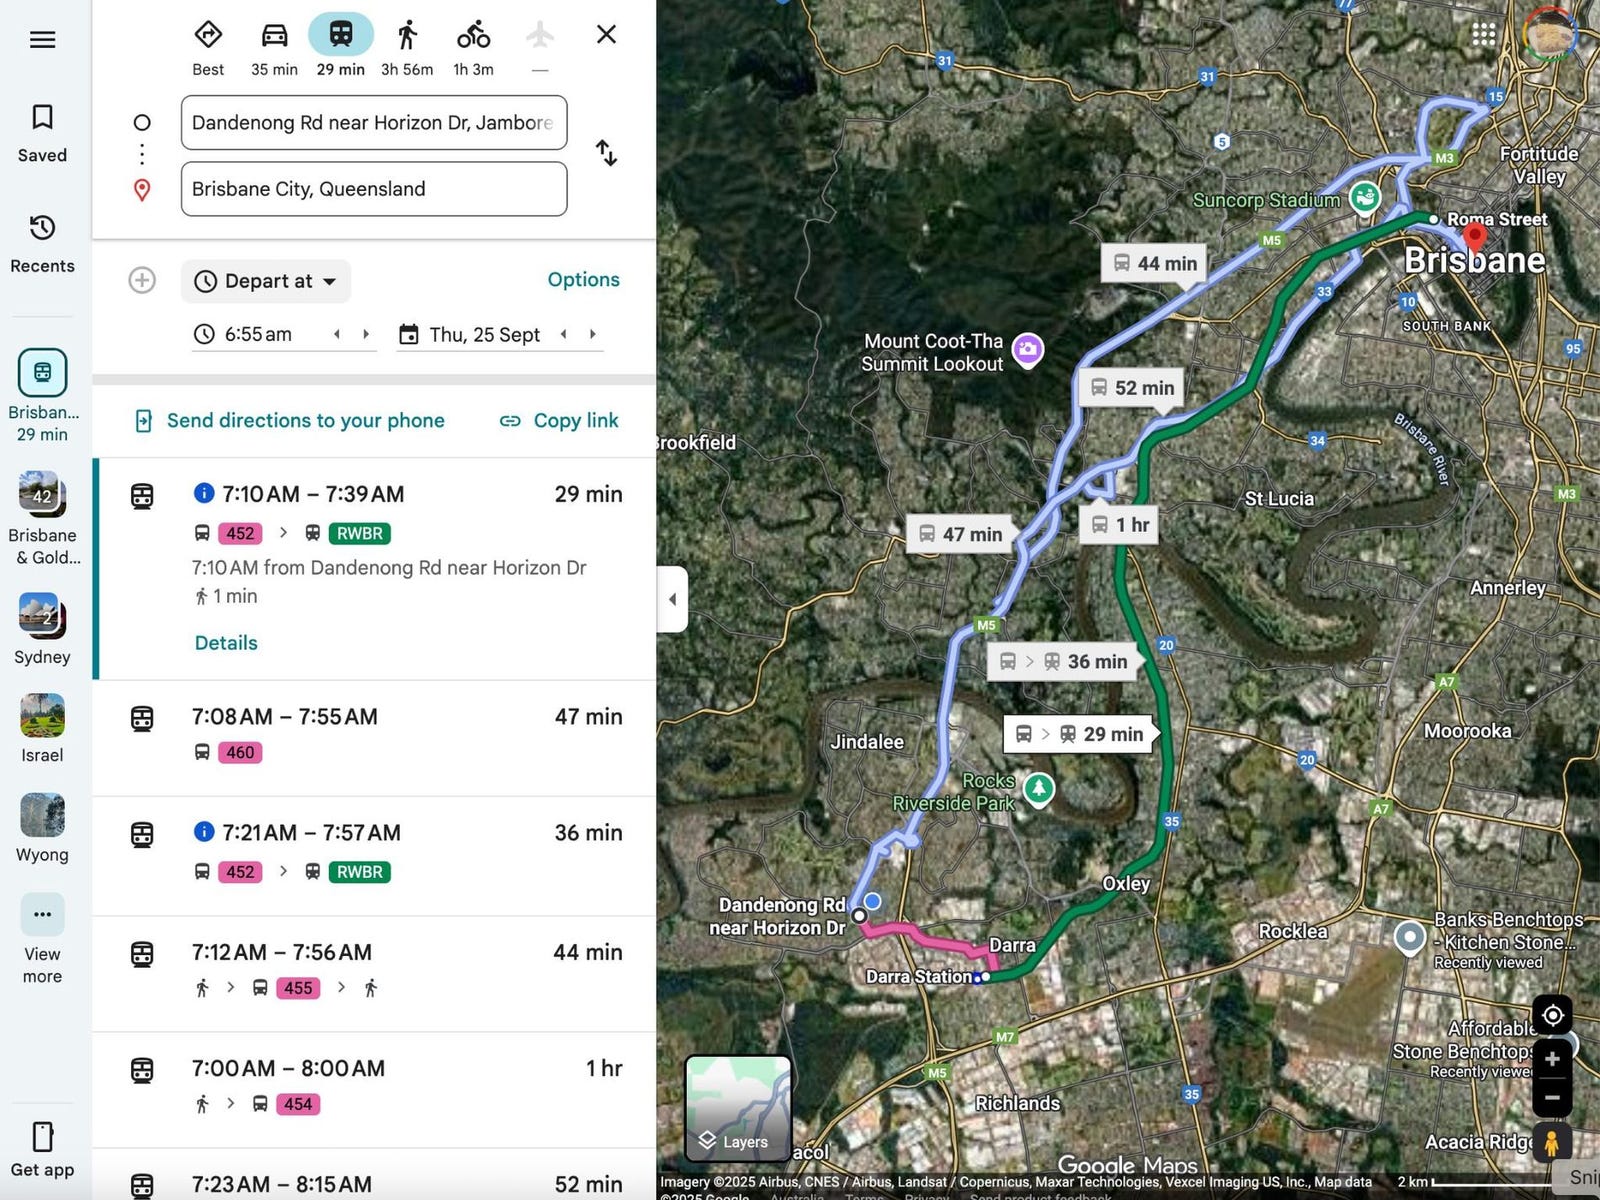The height and width of the screenshot is (1200, 1600).
Task: Open Brisbane 29 min transit shortcut
Action: click(x=42, y=396)
